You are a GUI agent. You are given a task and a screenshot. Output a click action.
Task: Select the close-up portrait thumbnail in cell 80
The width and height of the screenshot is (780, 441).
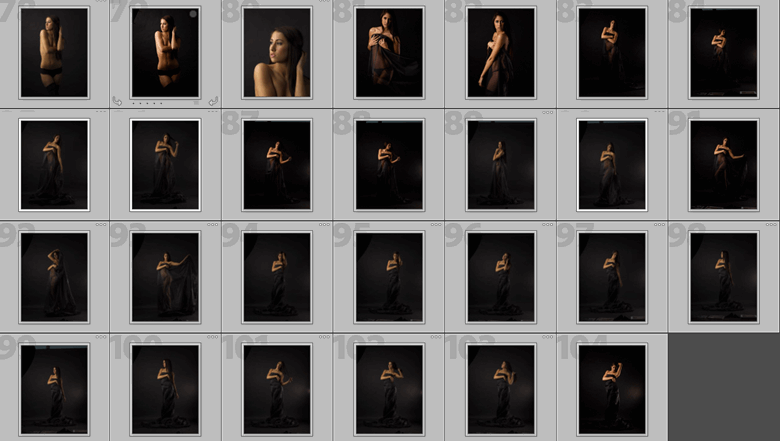coord(277,52)
